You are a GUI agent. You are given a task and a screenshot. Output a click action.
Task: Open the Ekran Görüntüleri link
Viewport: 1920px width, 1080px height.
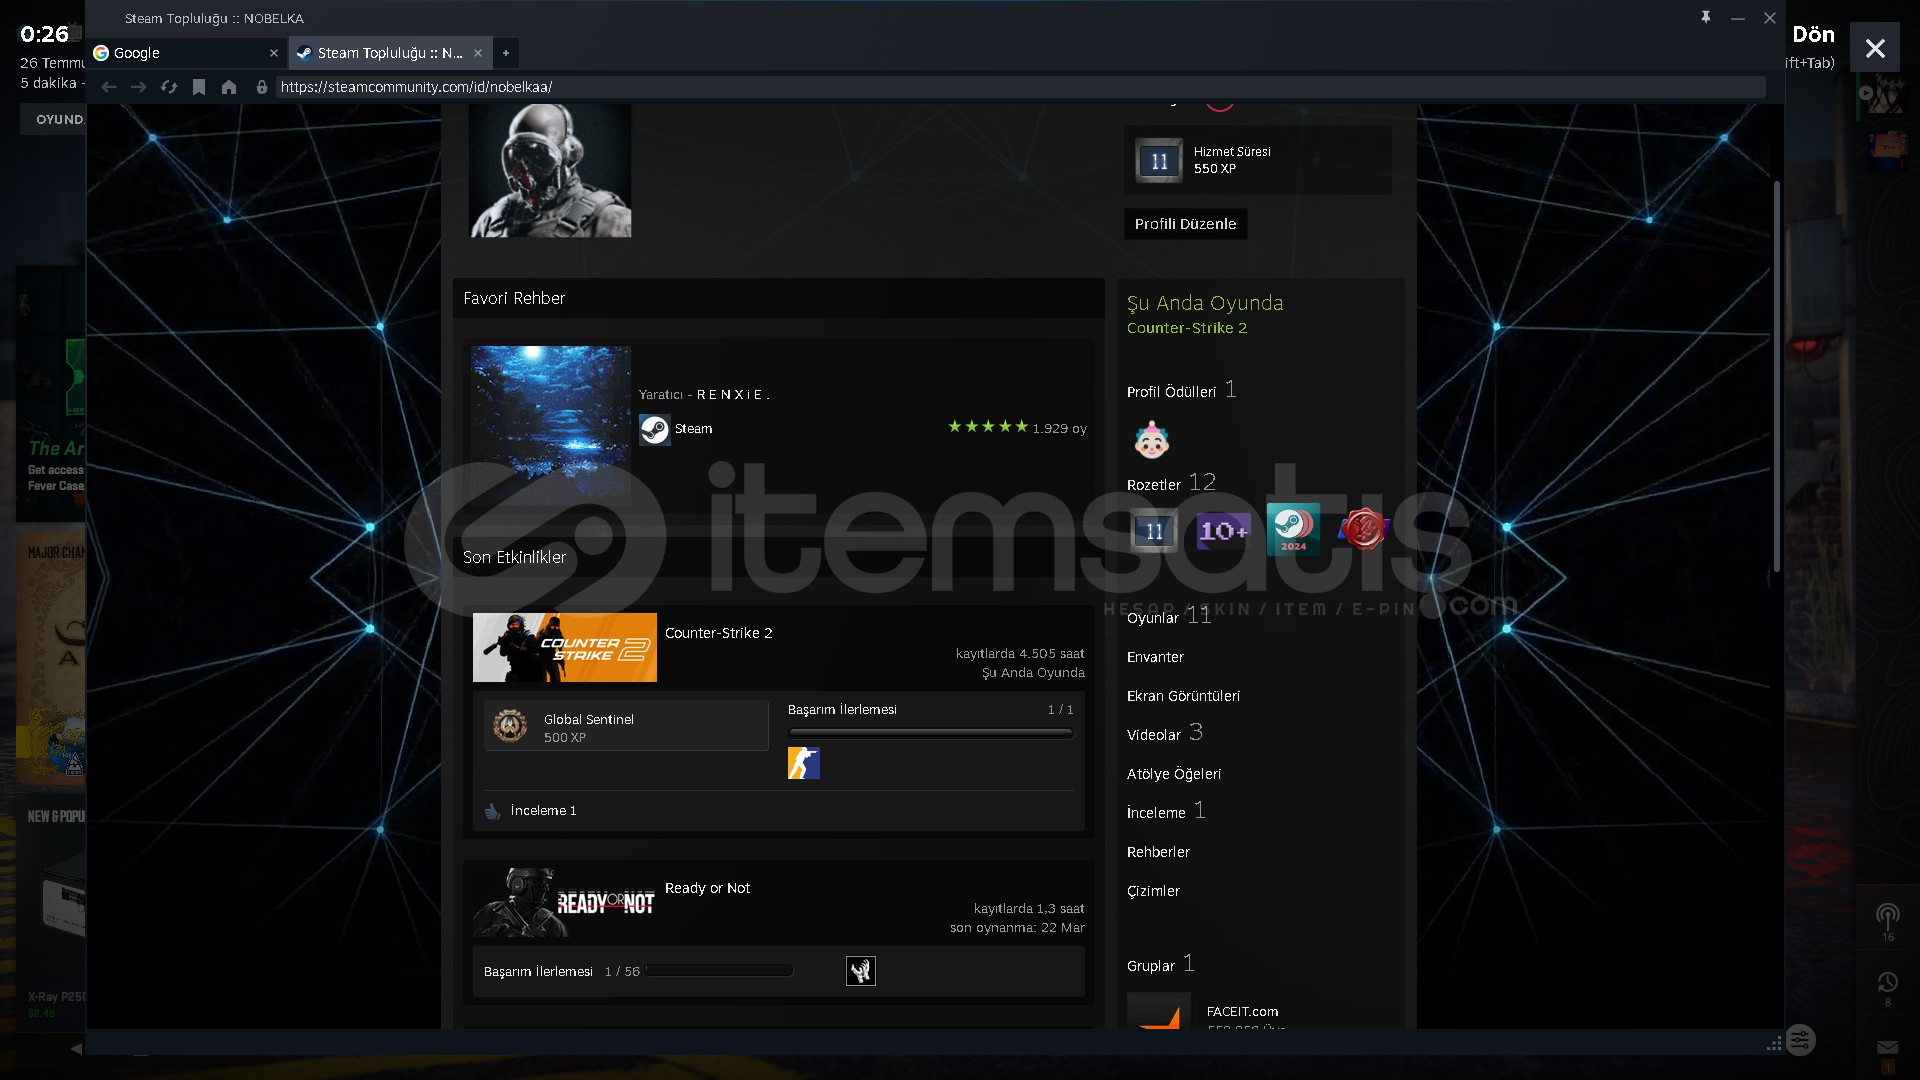coord(1183,696)
